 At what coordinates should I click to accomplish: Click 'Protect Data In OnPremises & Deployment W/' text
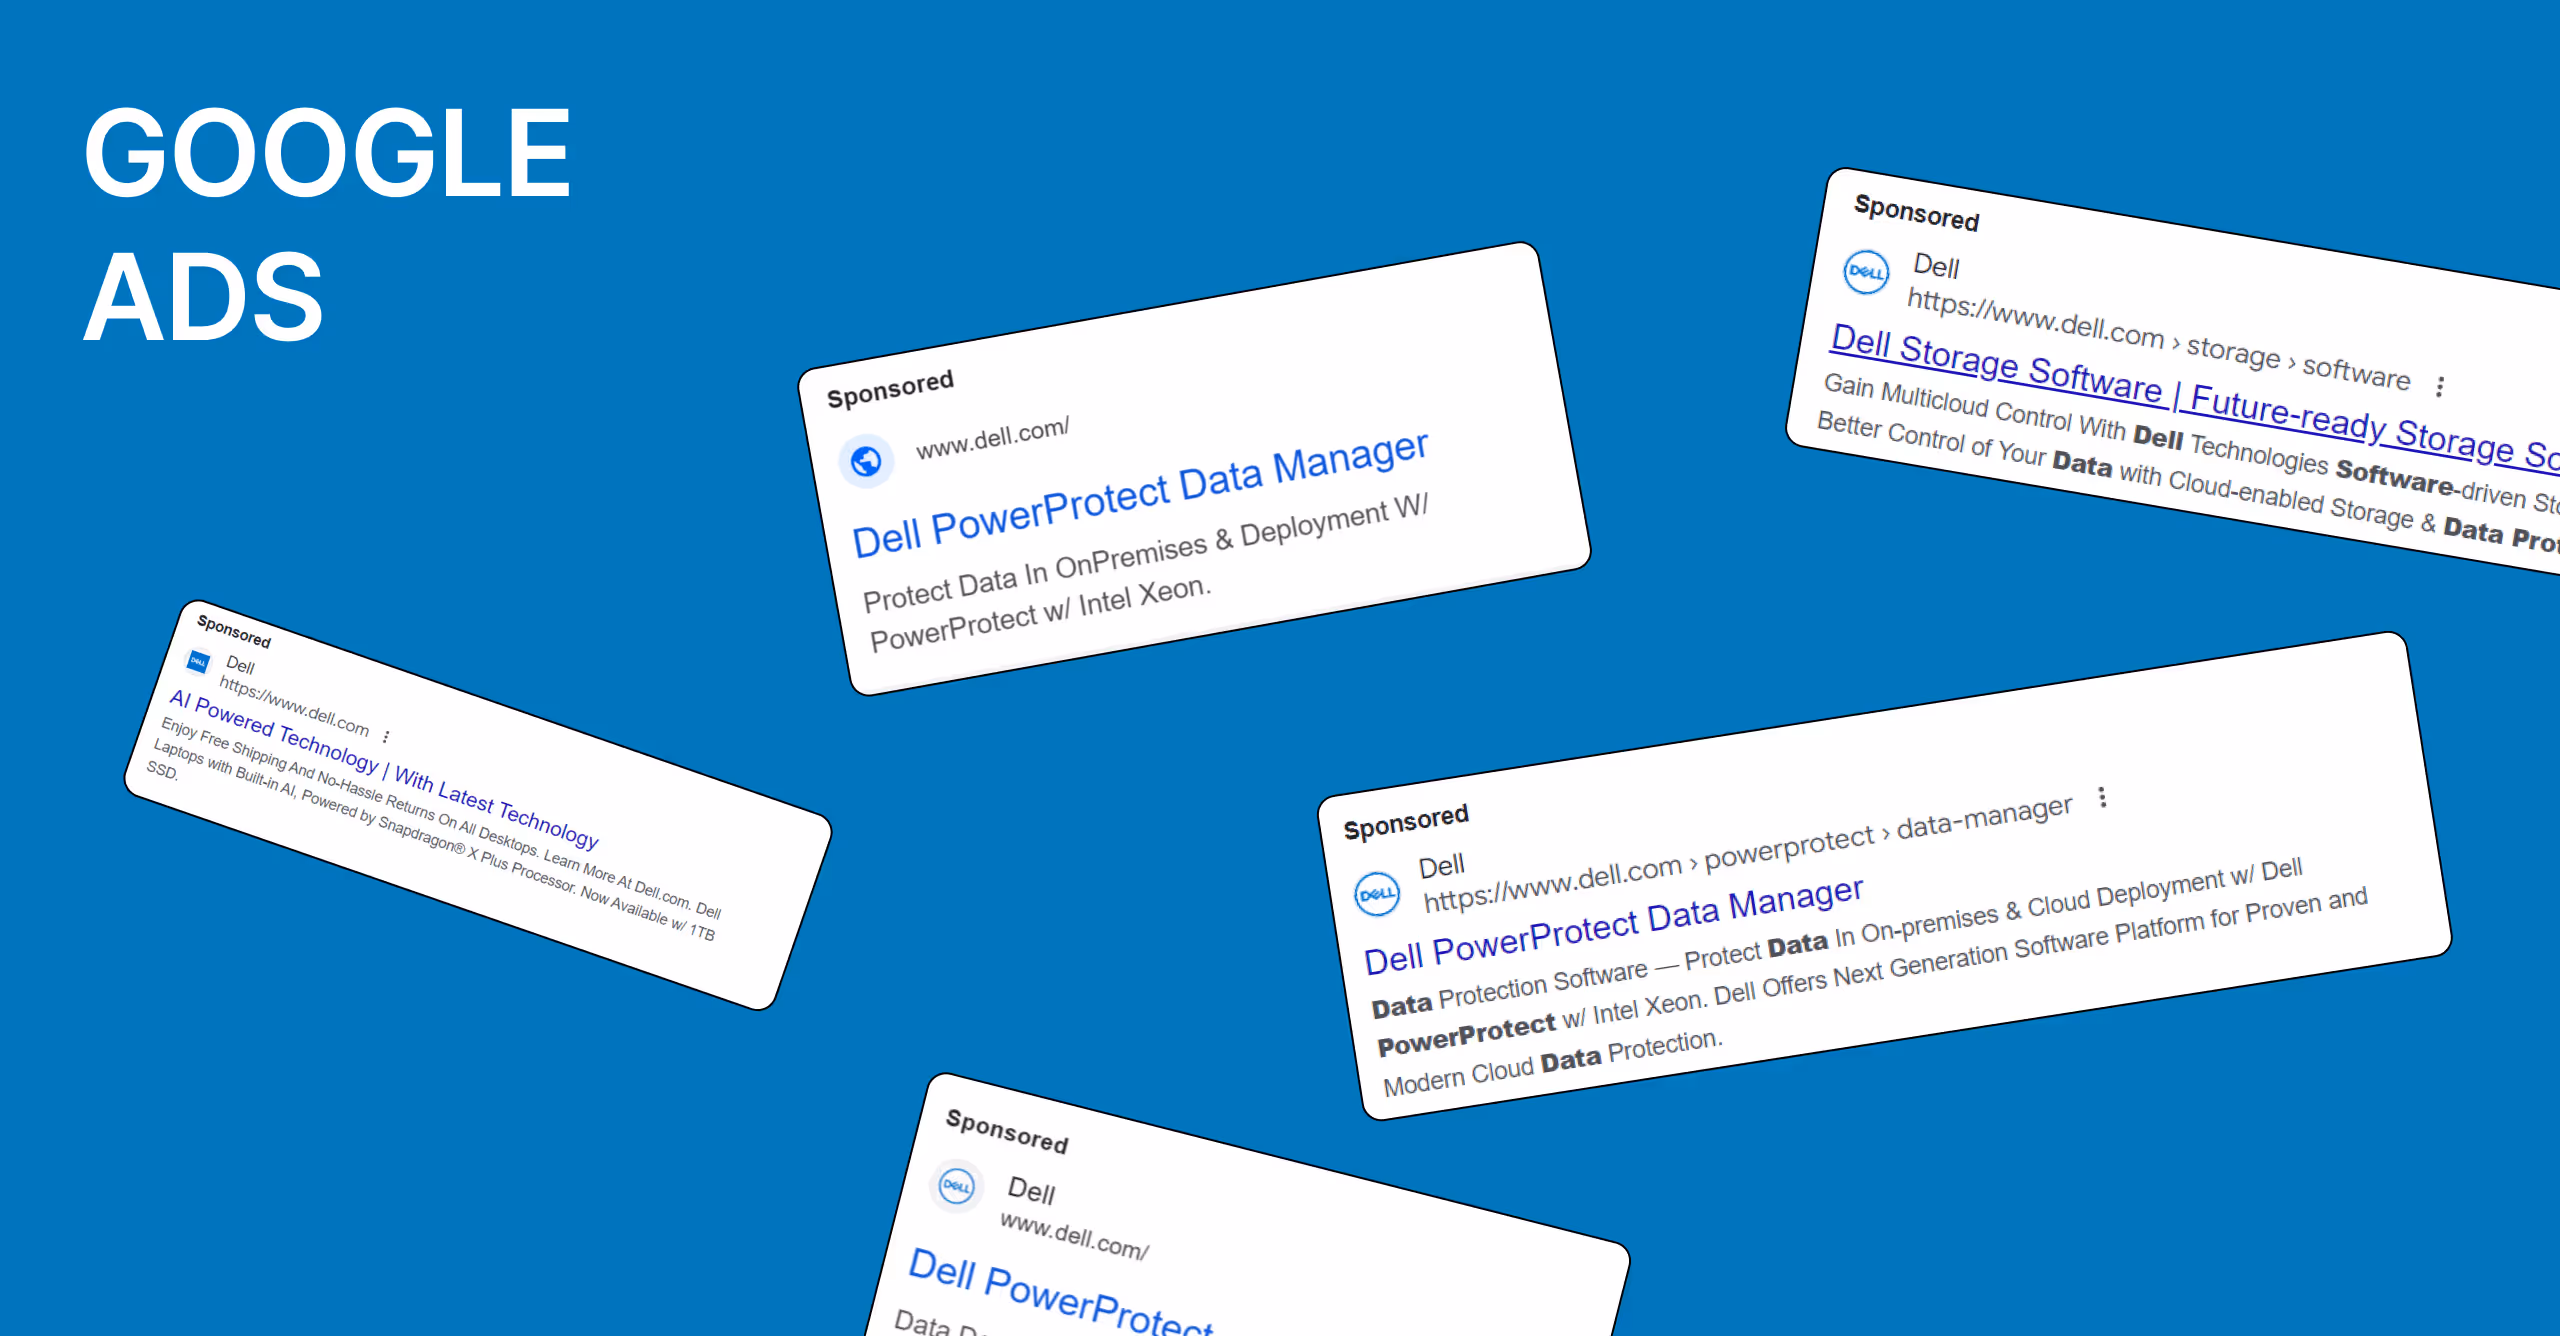click(1146, 553)
